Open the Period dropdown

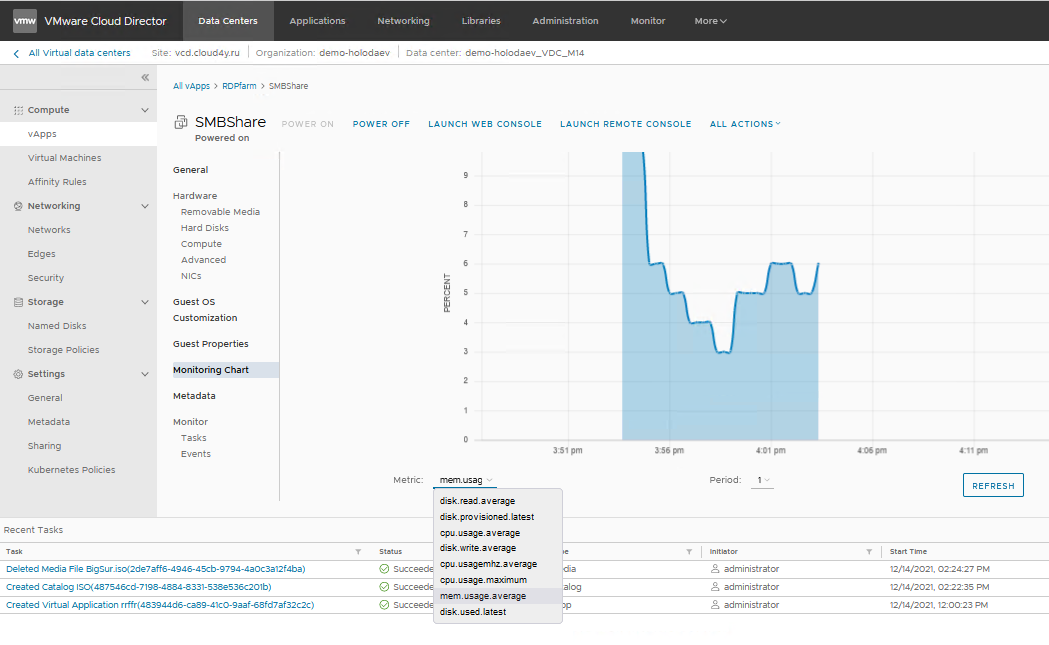(763, 480)
